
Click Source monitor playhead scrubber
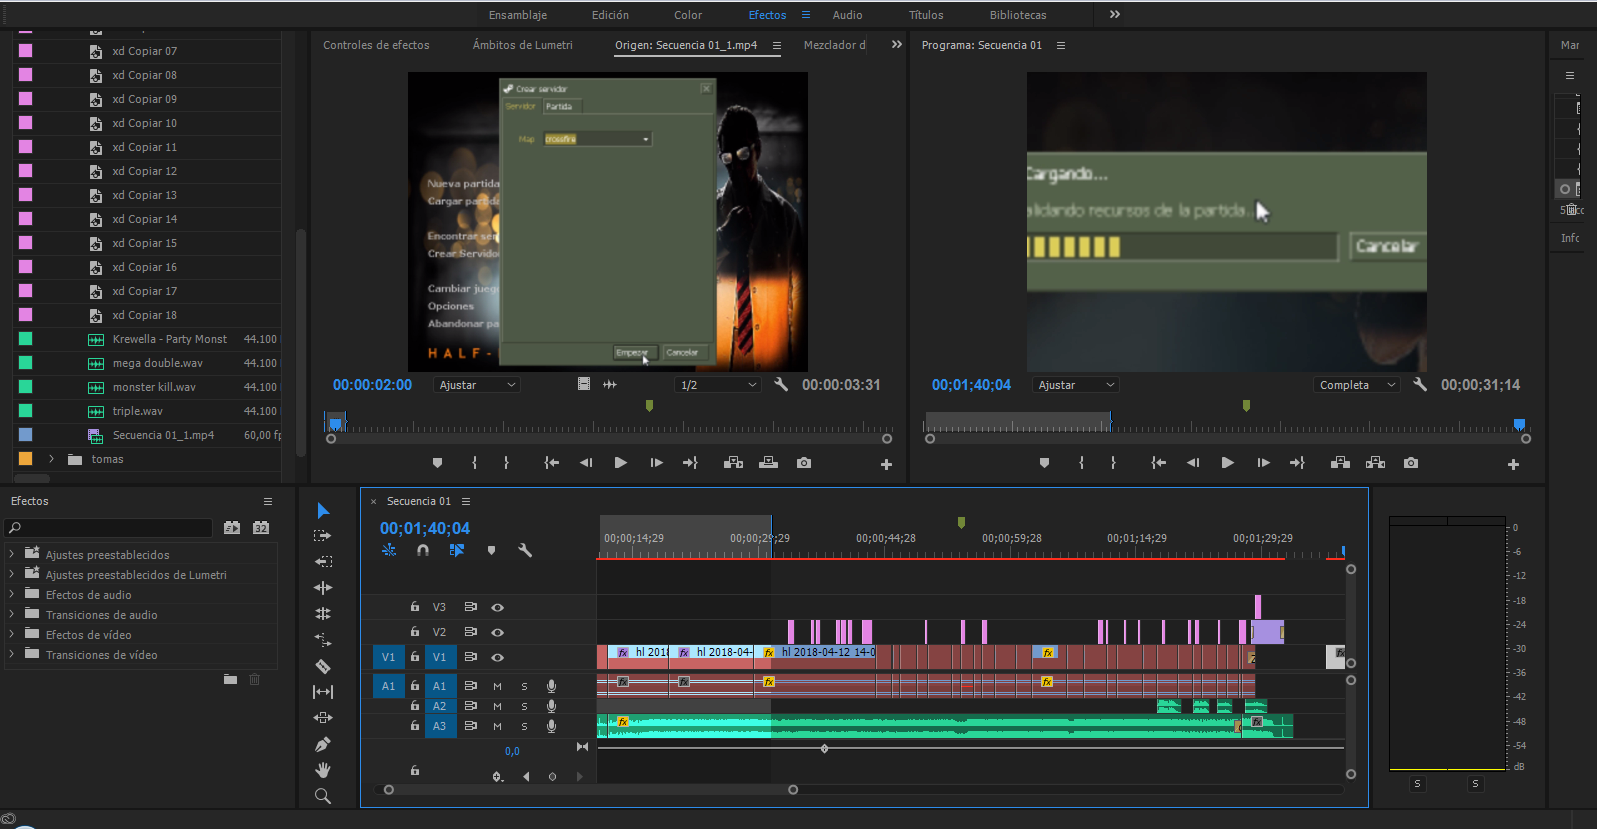tap(335, 423)
